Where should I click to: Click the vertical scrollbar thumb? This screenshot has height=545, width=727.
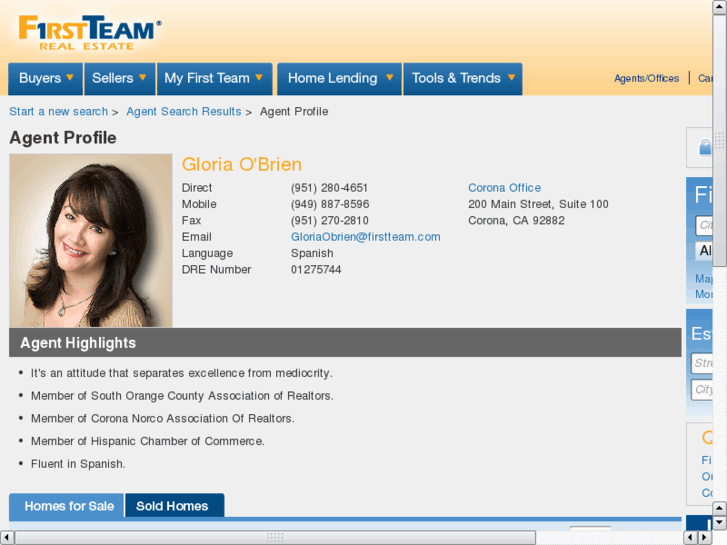coord(719,140)
